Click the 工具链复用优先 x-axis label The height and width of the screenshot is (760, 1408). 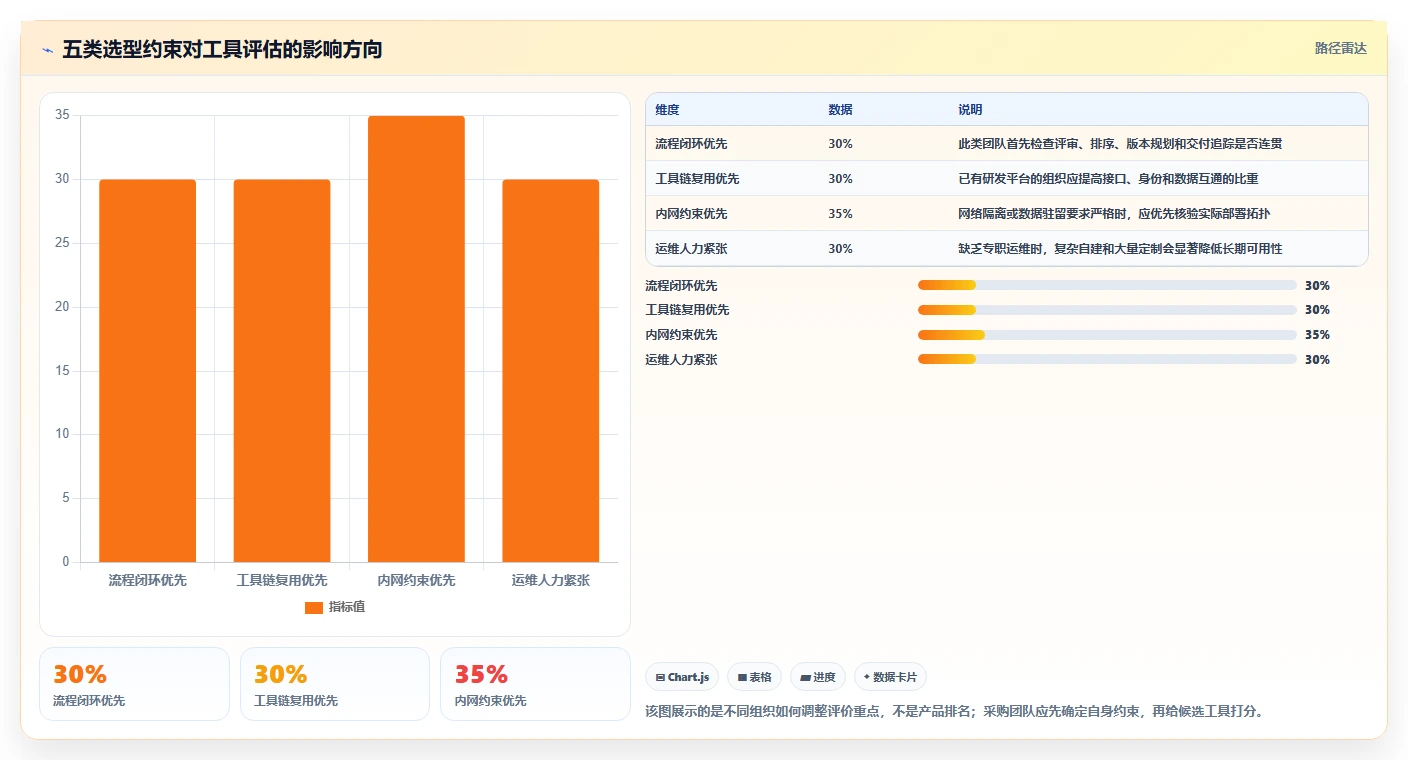click(x=282, y=580)
